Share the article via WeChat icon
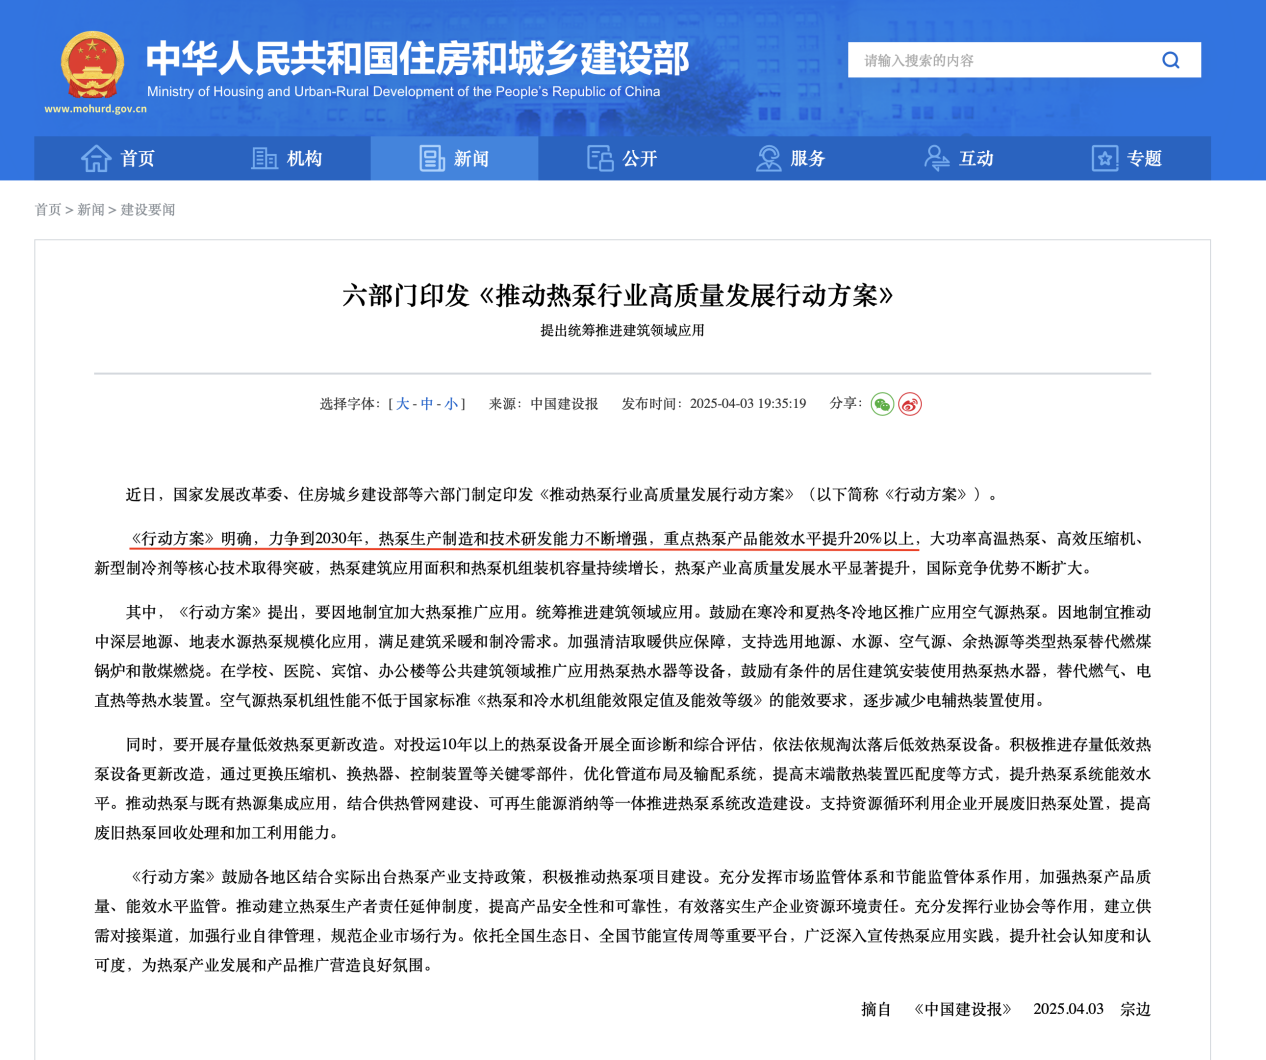1266x1060 pixels. pyautogui.click(x=882, y=404)
